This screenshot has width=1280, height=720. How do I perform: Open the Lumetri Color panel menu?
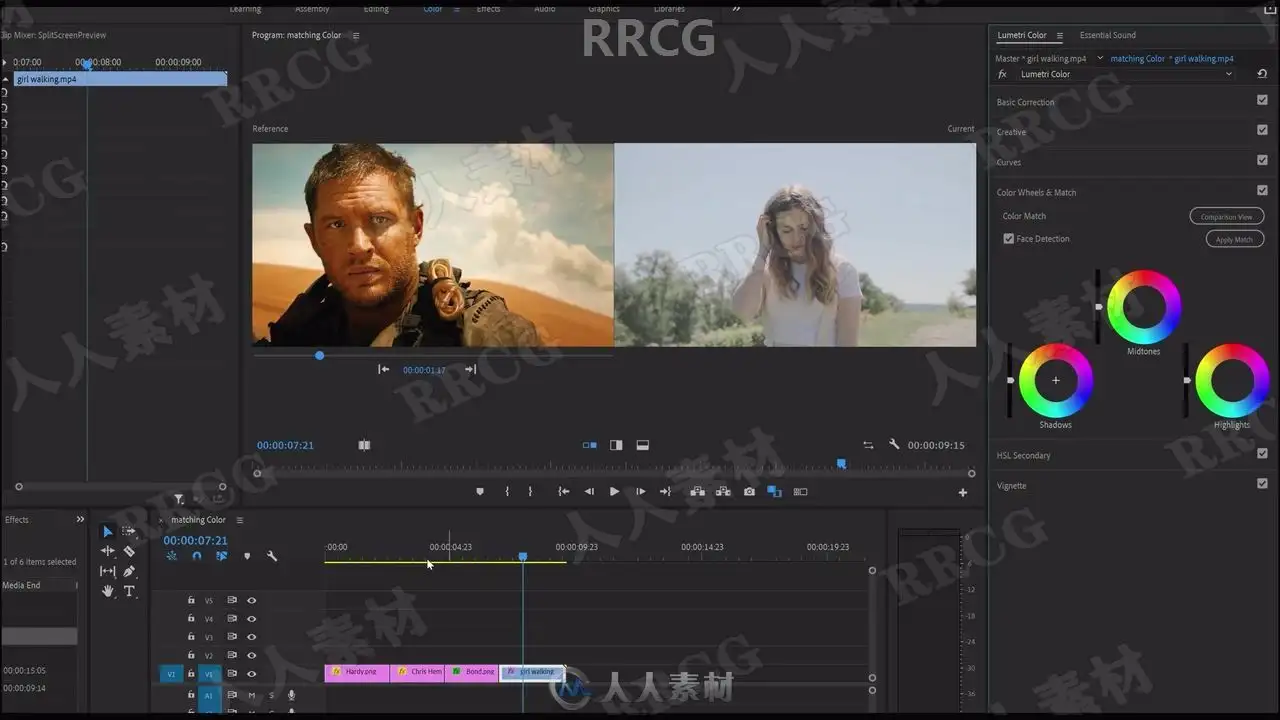[1060, 36]
